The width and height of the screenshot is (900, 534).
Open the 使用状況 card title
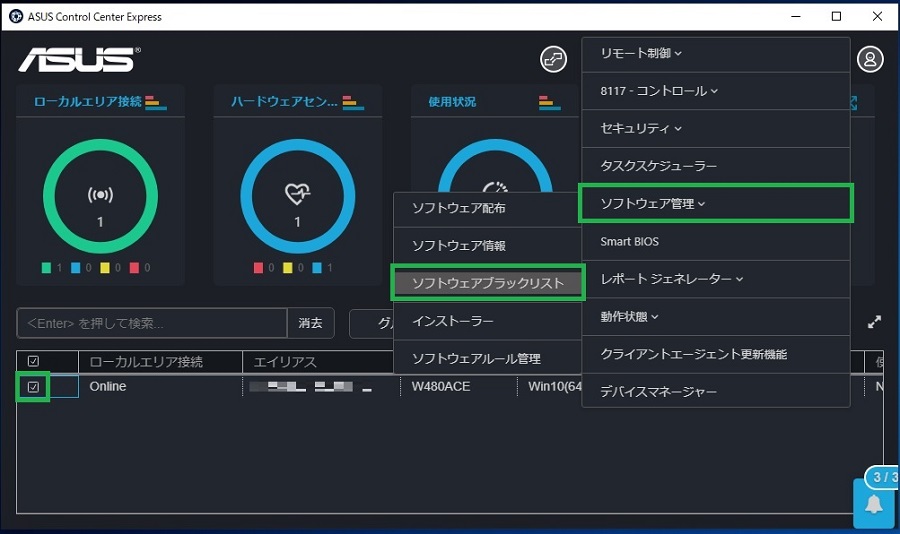click(452, 102)
